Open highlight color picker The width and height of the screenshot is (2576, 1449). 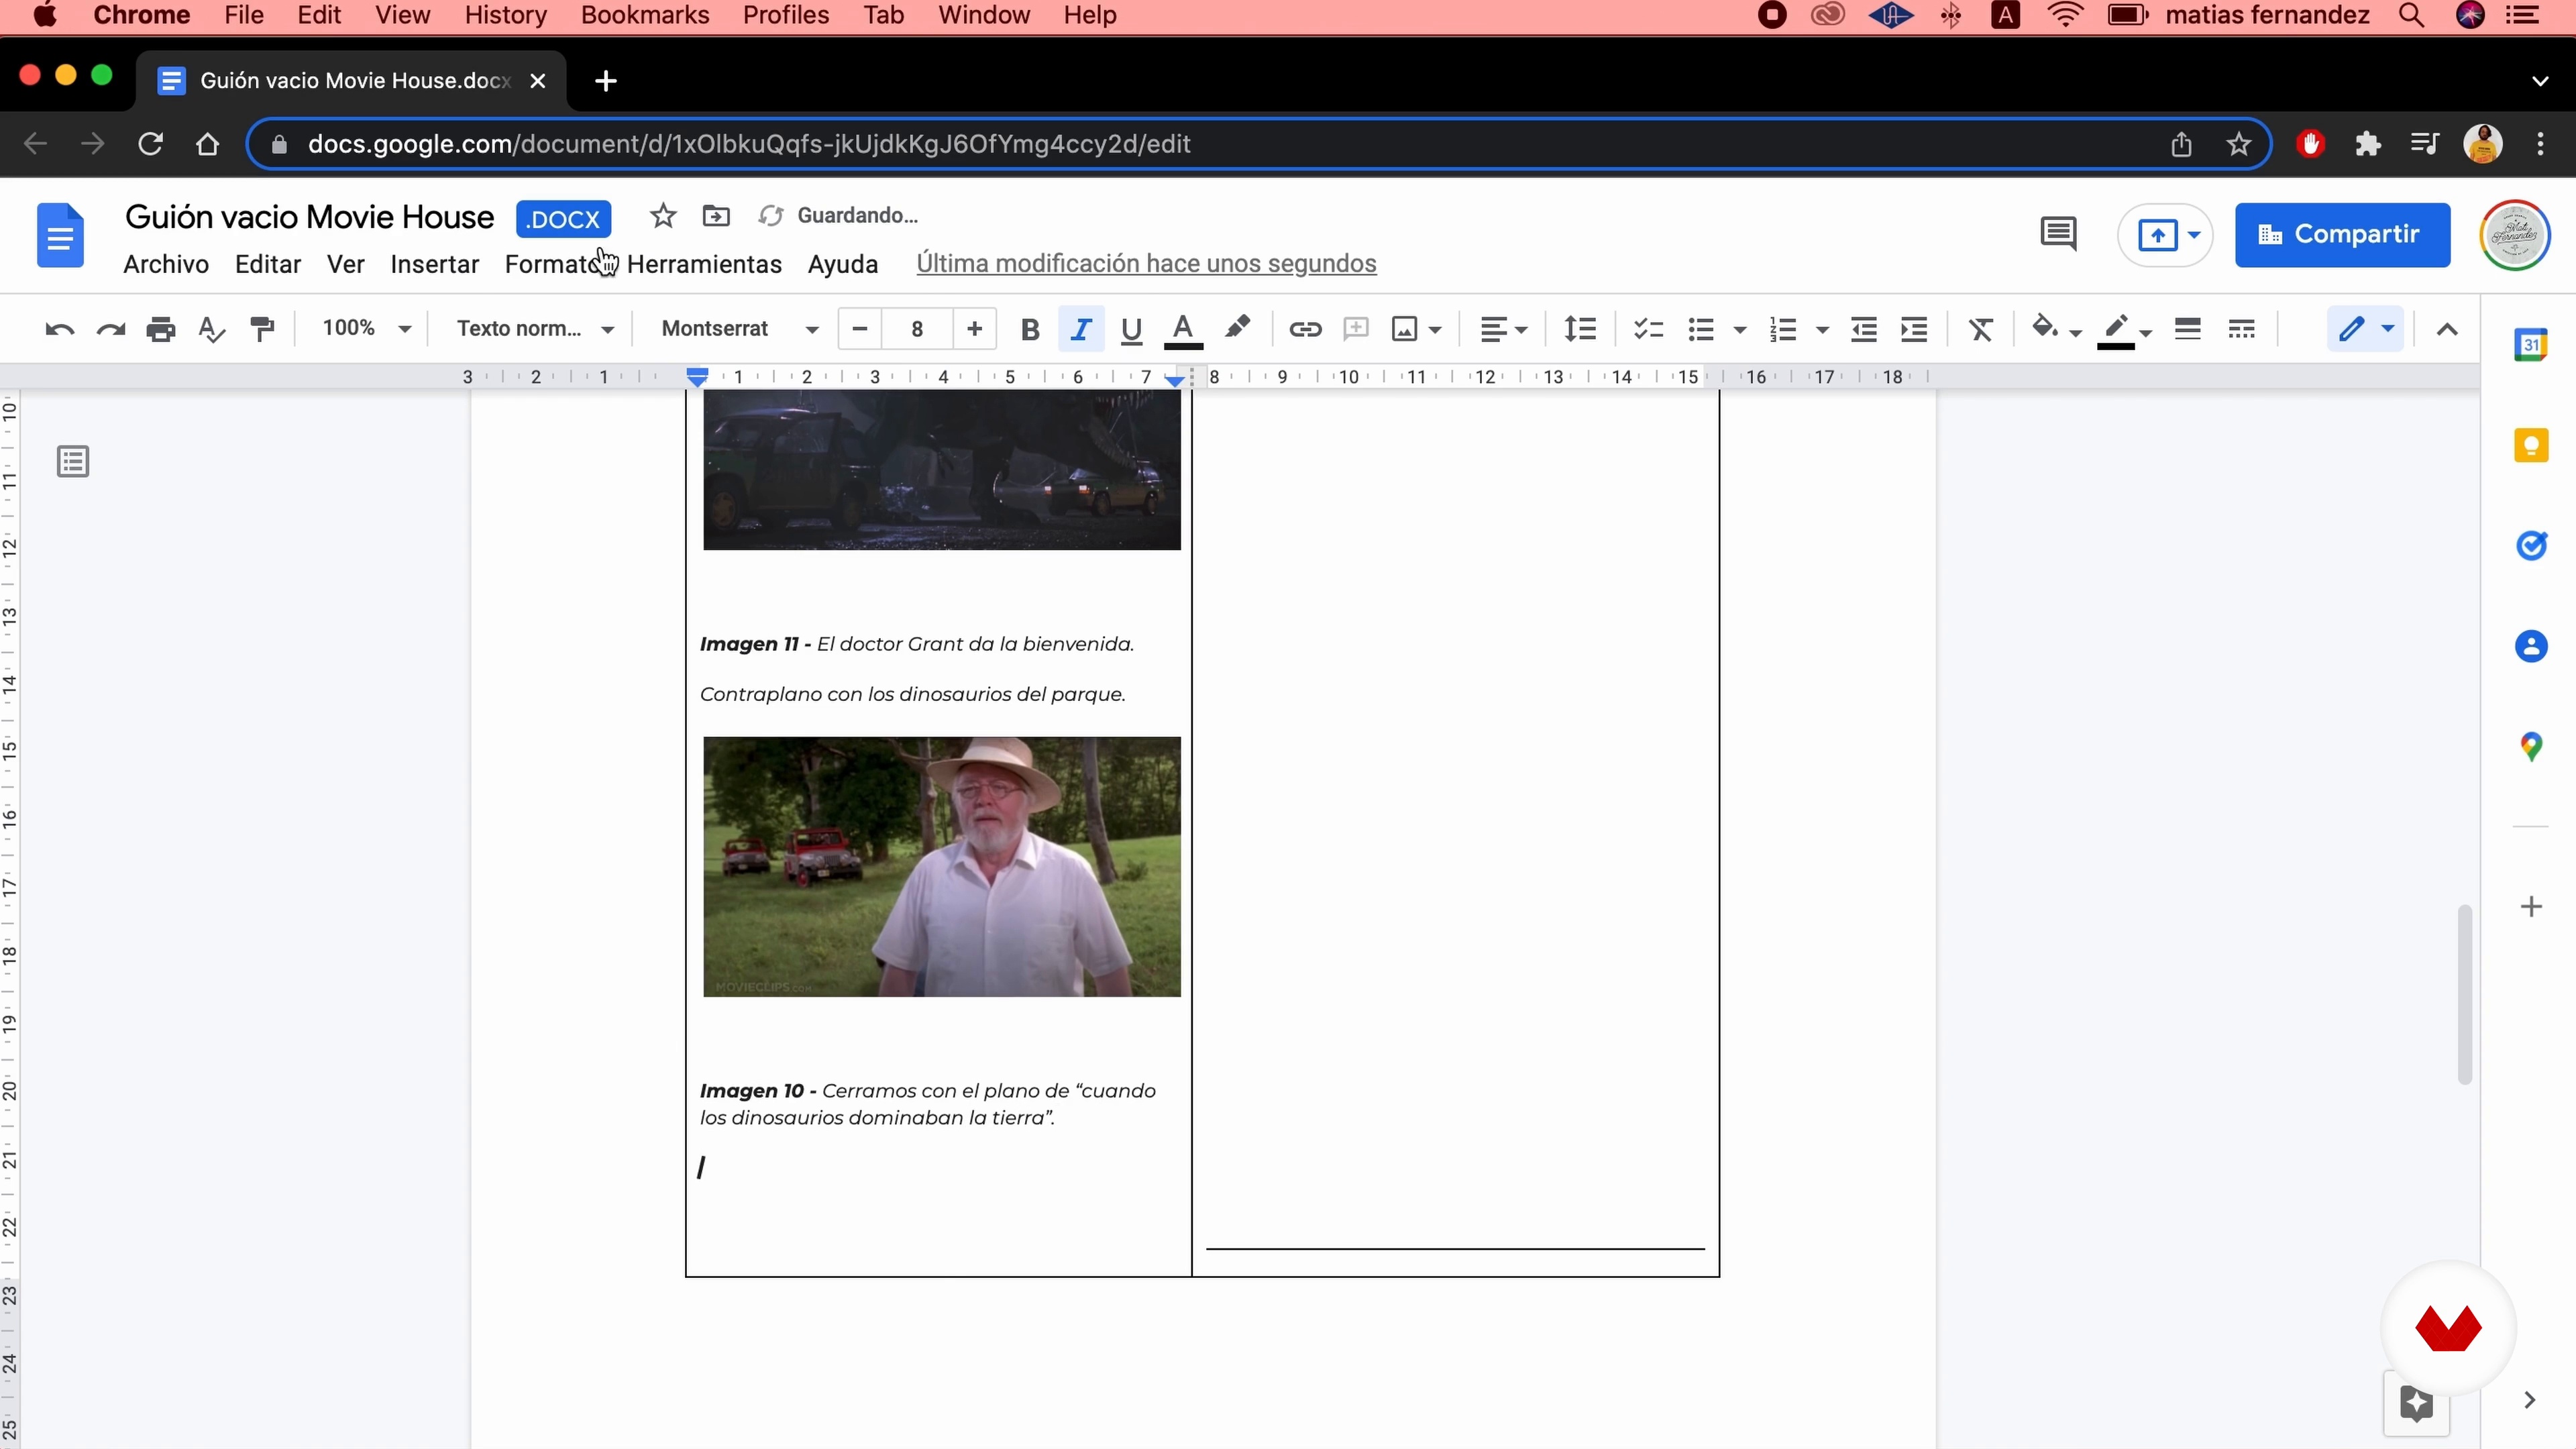click(1237, 329)
